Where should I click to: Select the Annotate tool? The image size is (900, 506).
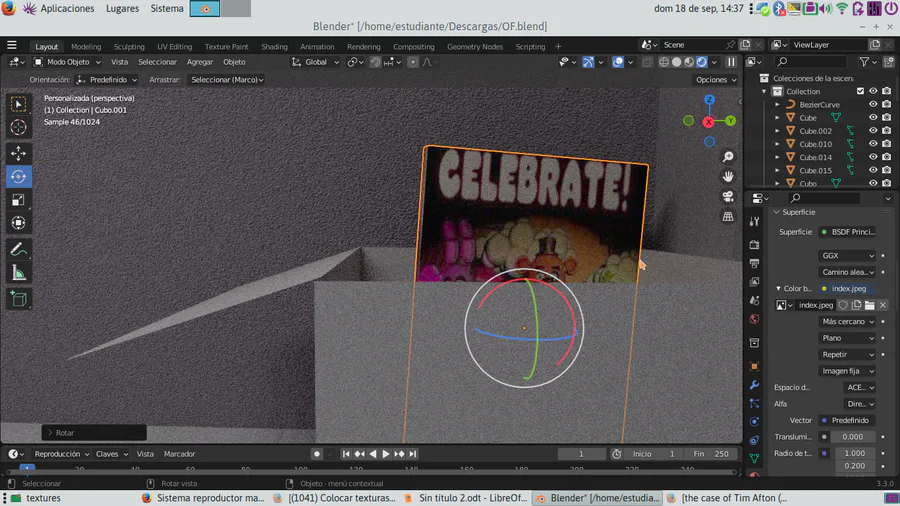click(x=18, y=250)
